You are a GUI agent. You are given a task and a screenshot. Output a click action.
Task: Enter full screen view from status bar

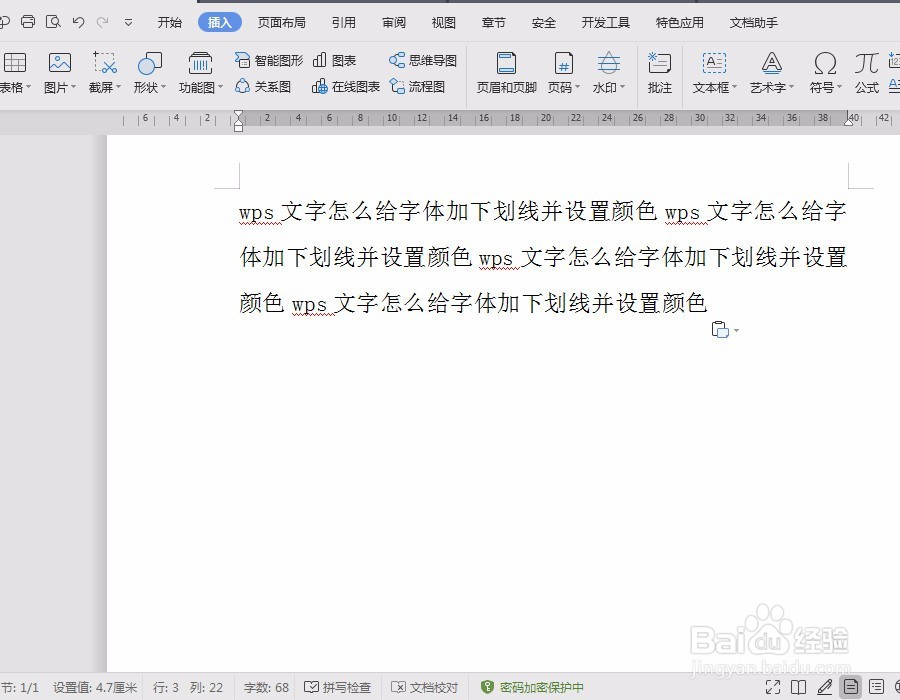(x=773, y=687)
